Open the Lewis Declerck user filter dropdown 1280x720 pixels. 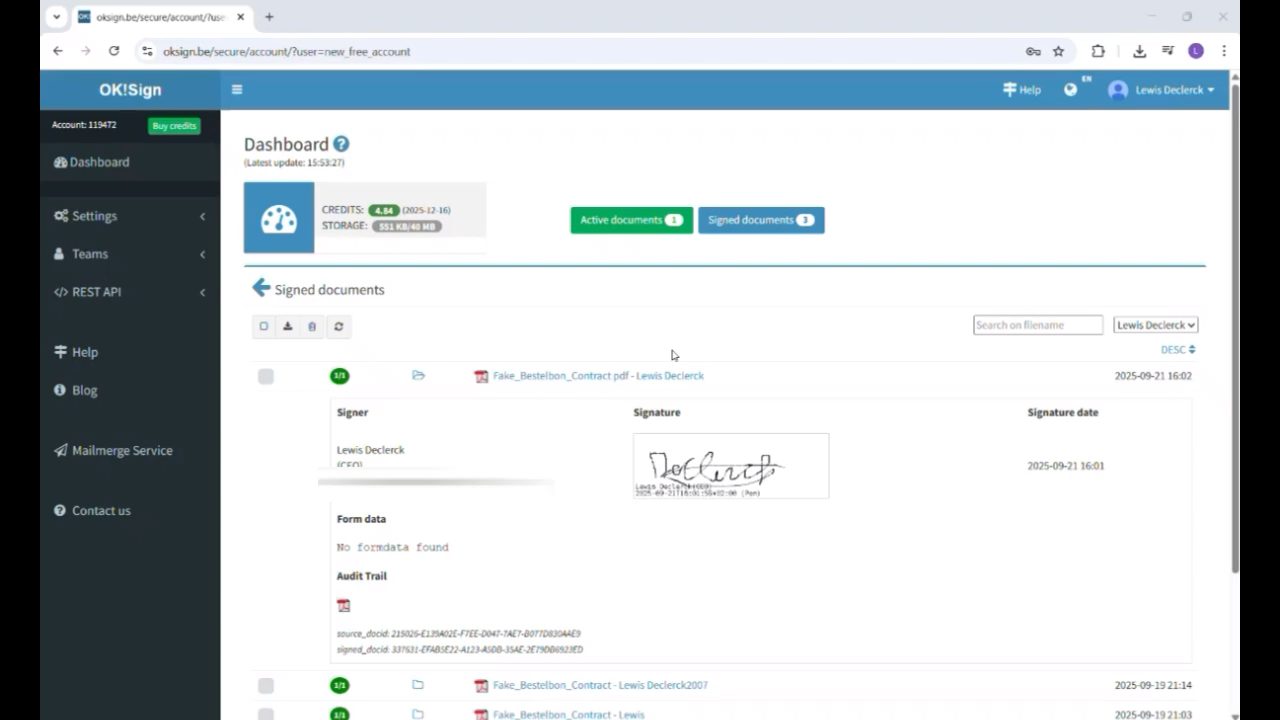point(1155,325)
